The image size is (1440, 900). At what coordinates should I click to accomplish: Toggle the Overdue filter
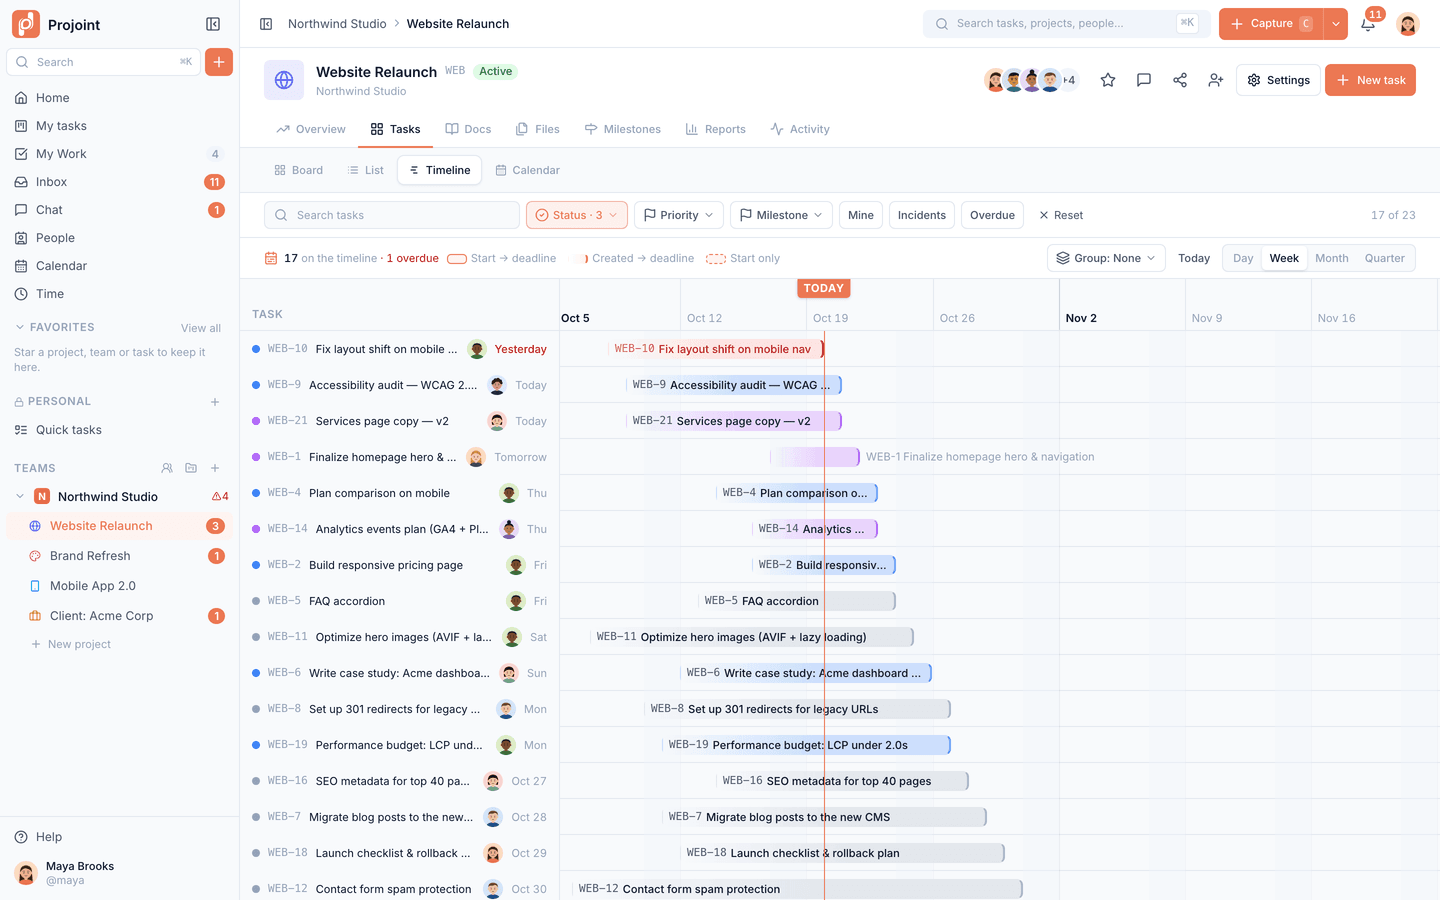[992, 215]
